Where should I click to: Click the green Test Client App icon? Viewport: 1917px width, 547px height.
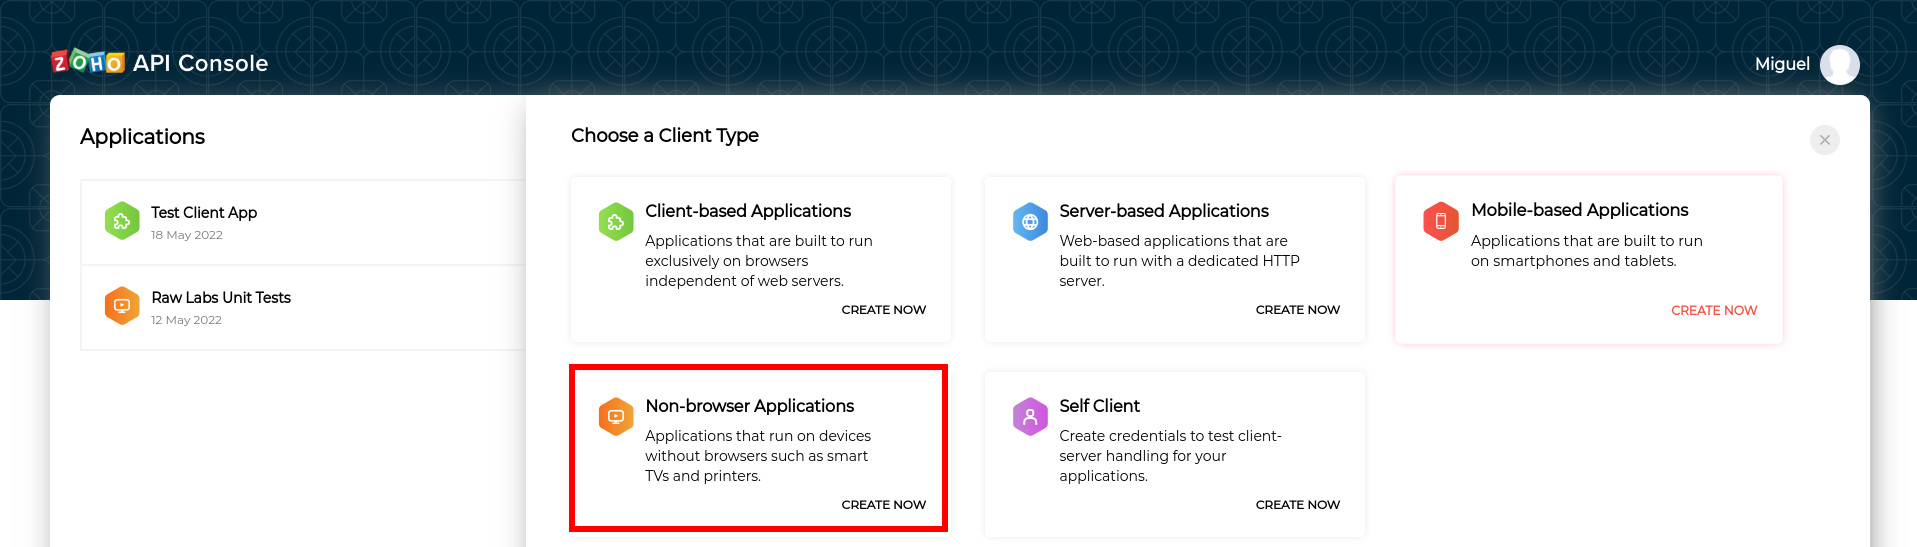tap(122, 221)
